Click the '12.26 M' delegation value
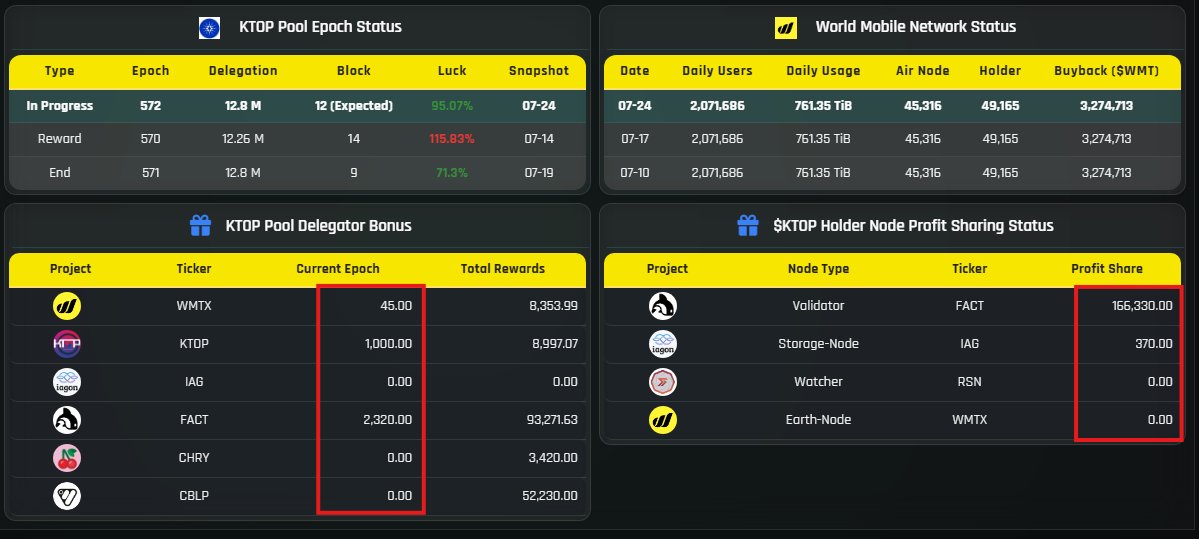Viewport: 1199px width, 539px height. click(x=243, y=139)
